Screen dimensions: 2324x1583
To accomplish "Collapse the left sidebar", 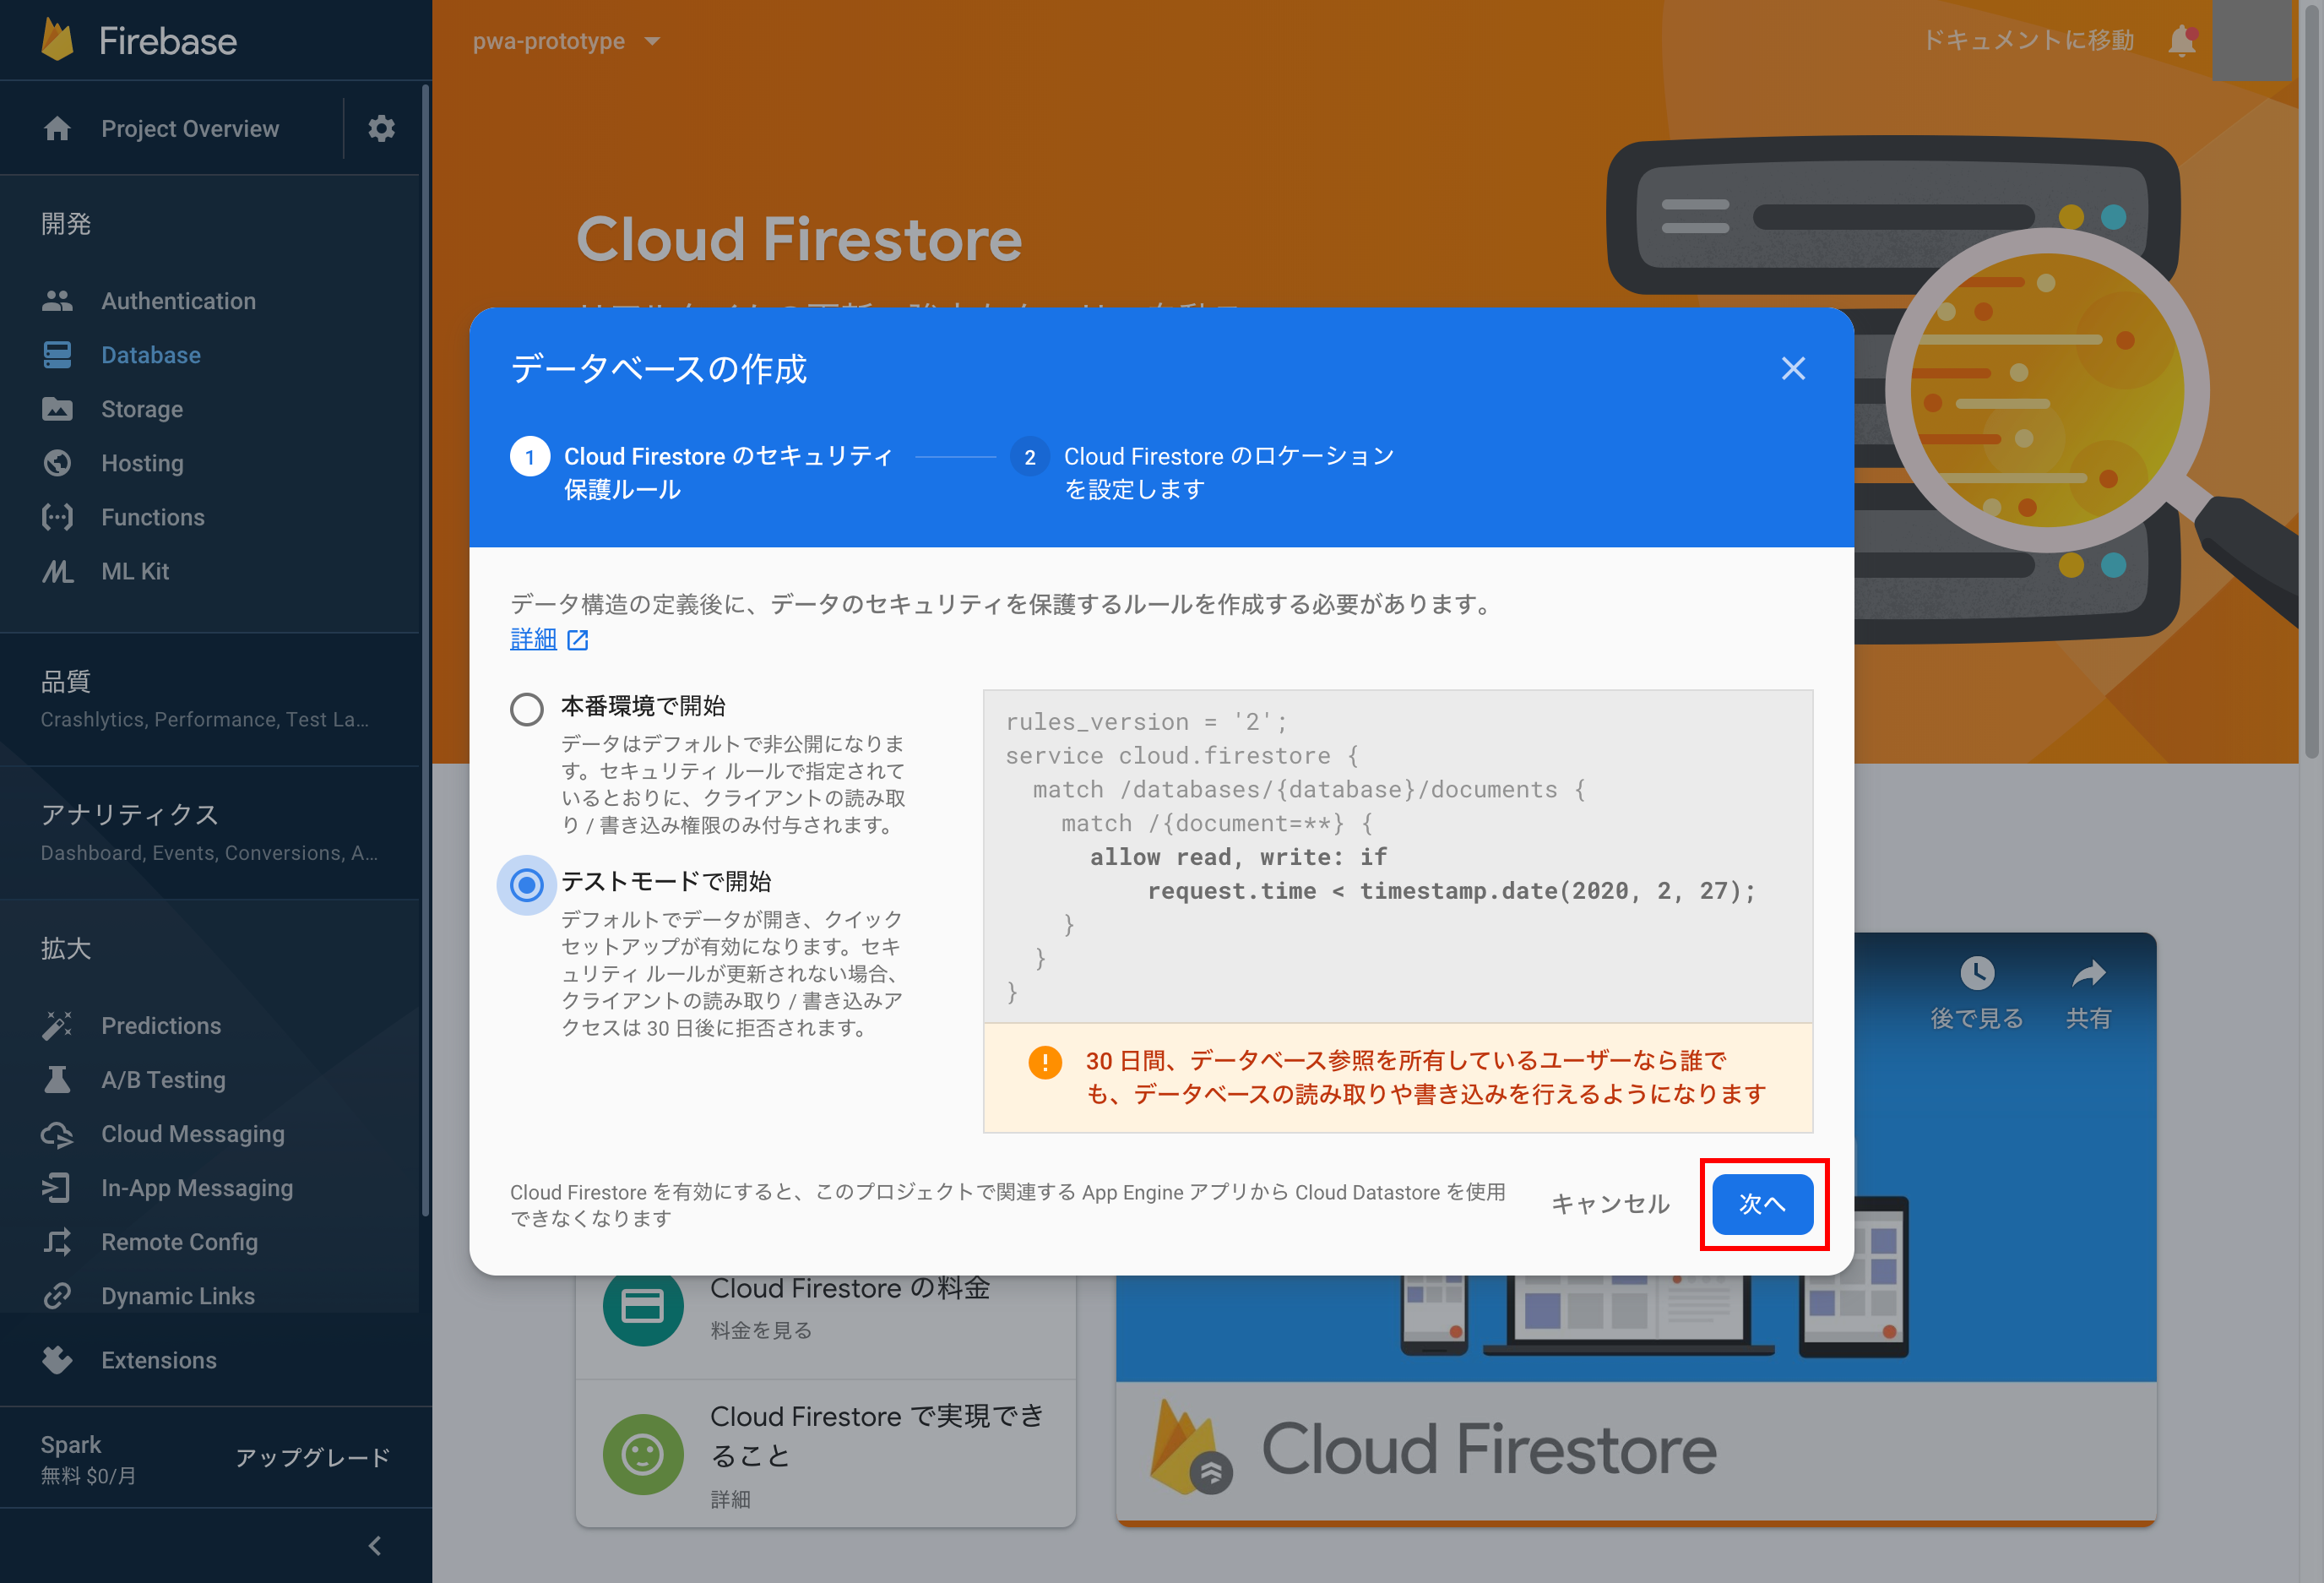I will (374, 1545).
